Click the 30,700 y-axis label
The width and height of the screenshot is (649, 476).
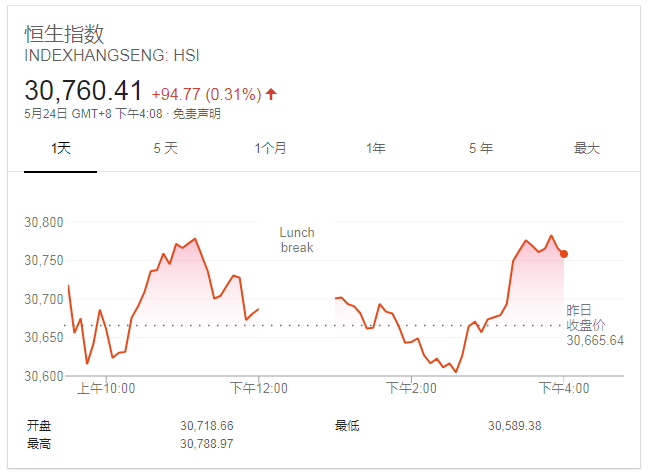(x=44, y=299)
